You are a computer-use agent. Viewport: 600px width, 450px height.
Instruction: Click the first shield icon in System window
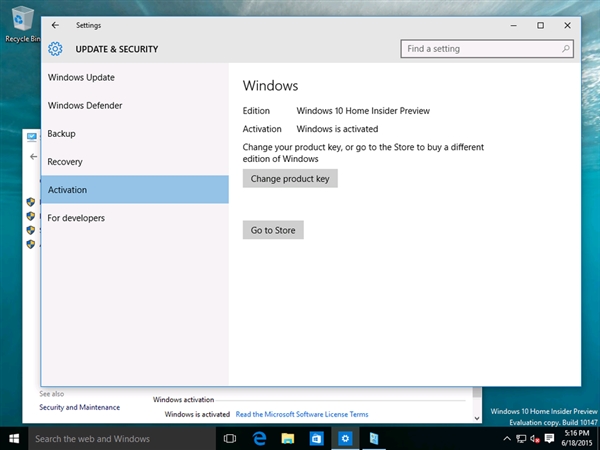tap(31, 202)
